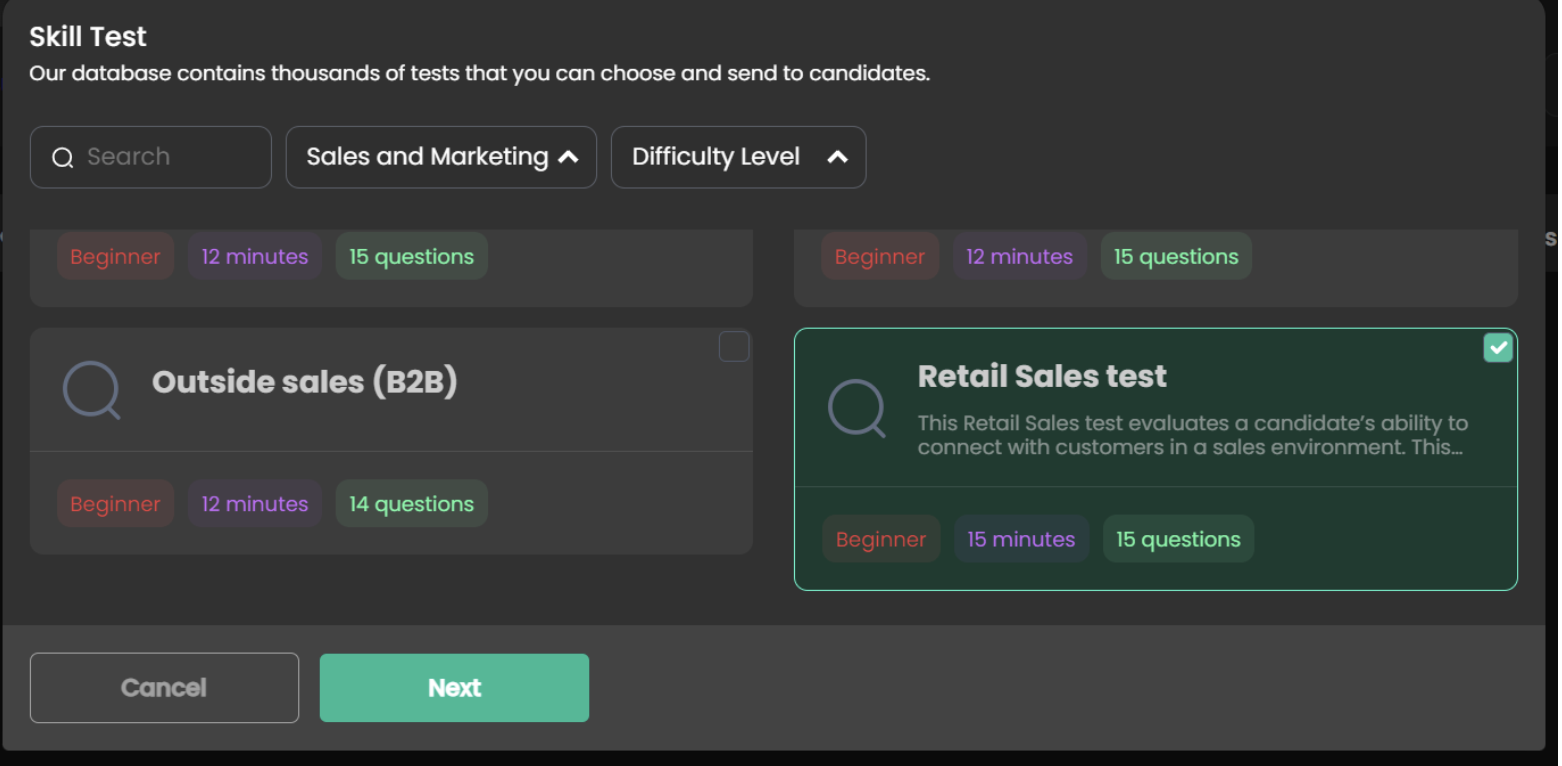Click the 15 minutes tag
This screenshot has width=1562, height=766.
pyautogui.click(x=1021, y=539)
